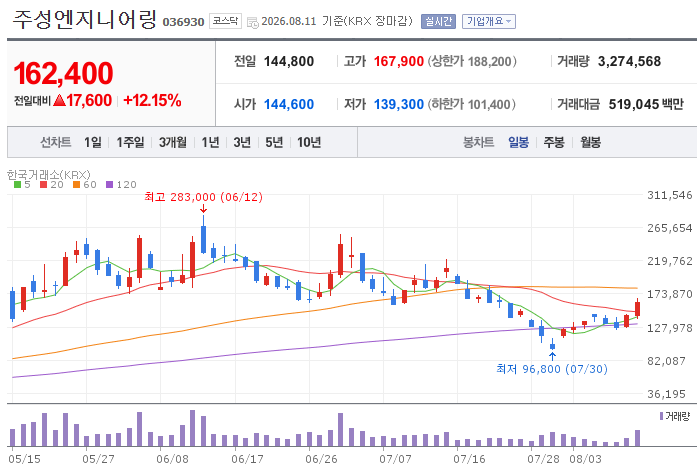Click the 상한가 188,200 text
The height and width of the screenshot is (469, 697).
(472, 61)
